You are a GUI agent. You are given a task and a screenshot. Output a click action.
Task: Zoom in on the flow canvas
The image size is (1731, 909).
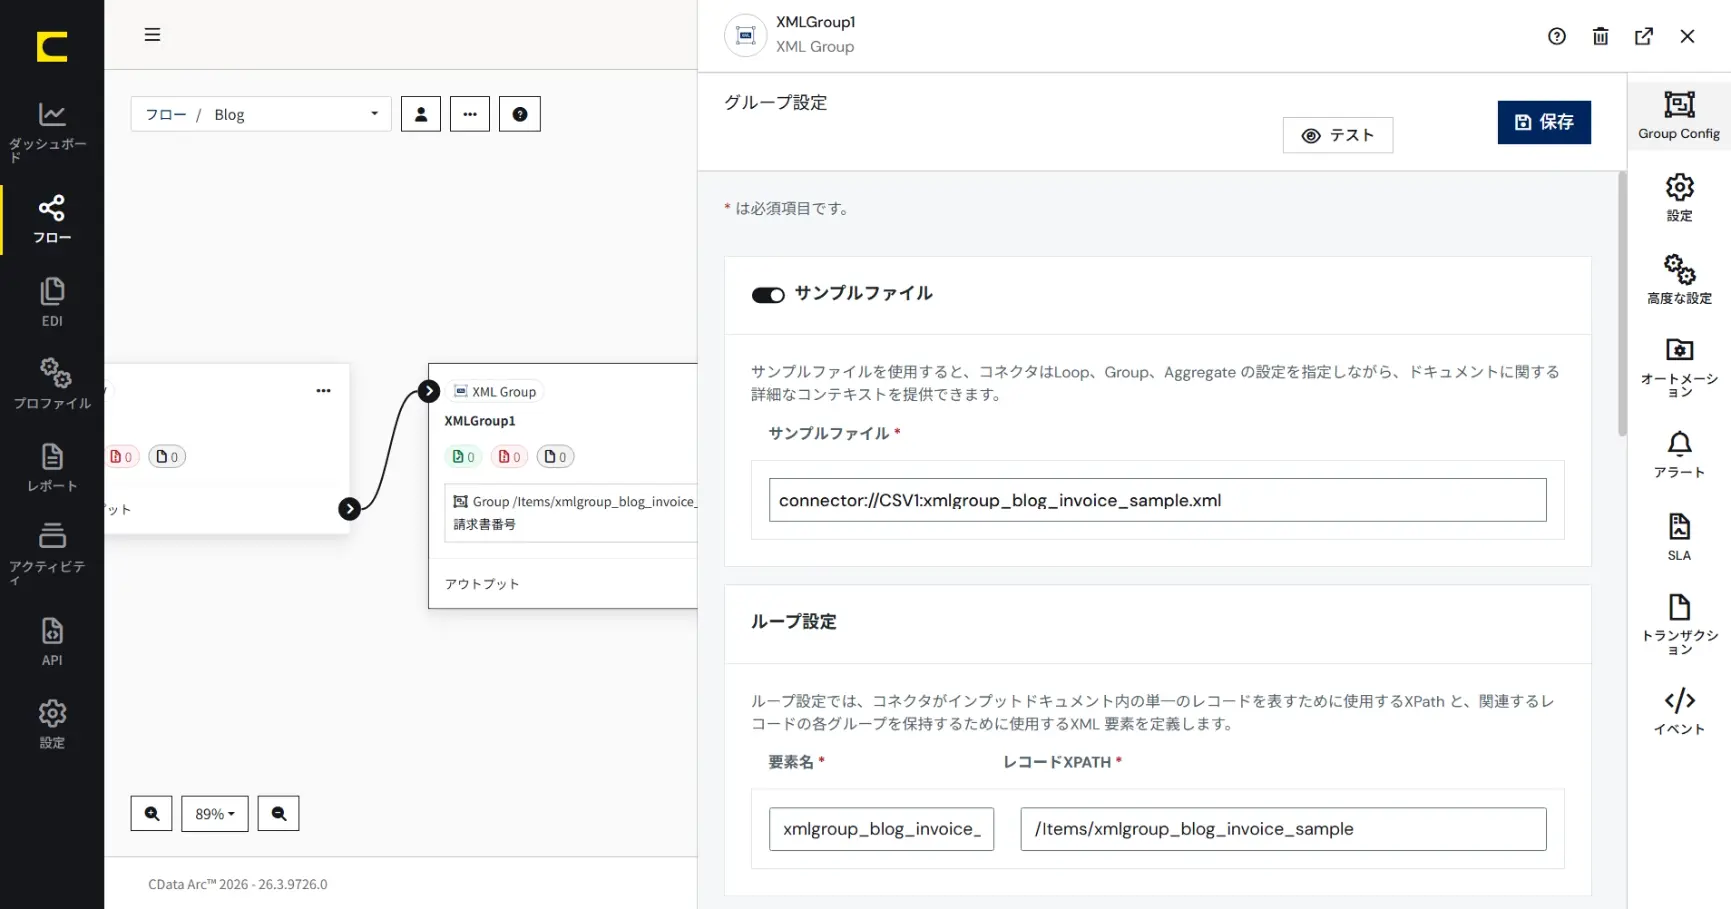coord(152,814)
